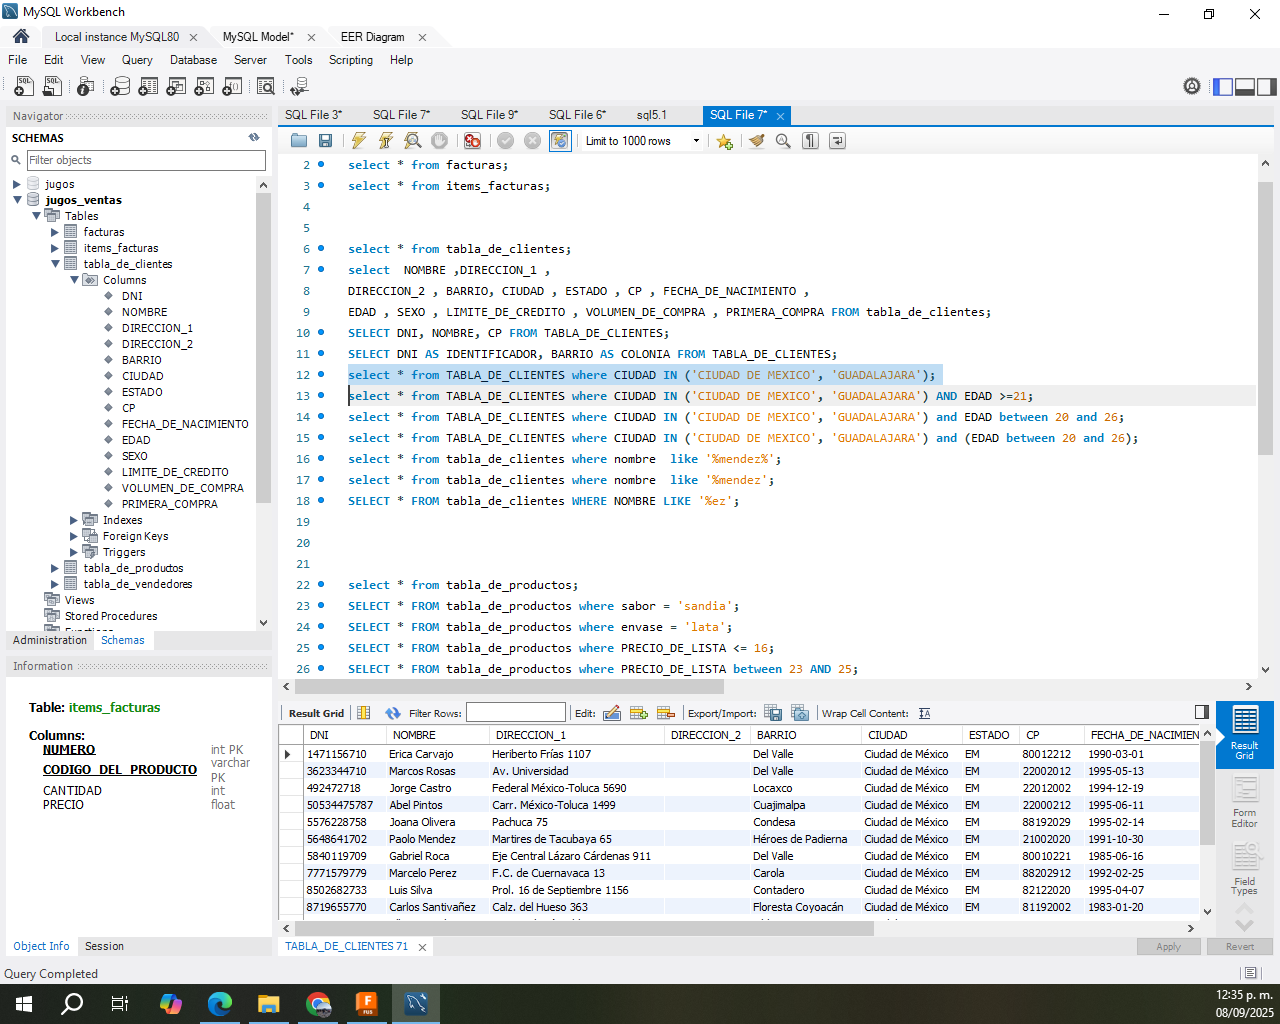Screen dimensions: 1280x1024
Task: Open the Form Editor result view
Action: (1244, 804)
